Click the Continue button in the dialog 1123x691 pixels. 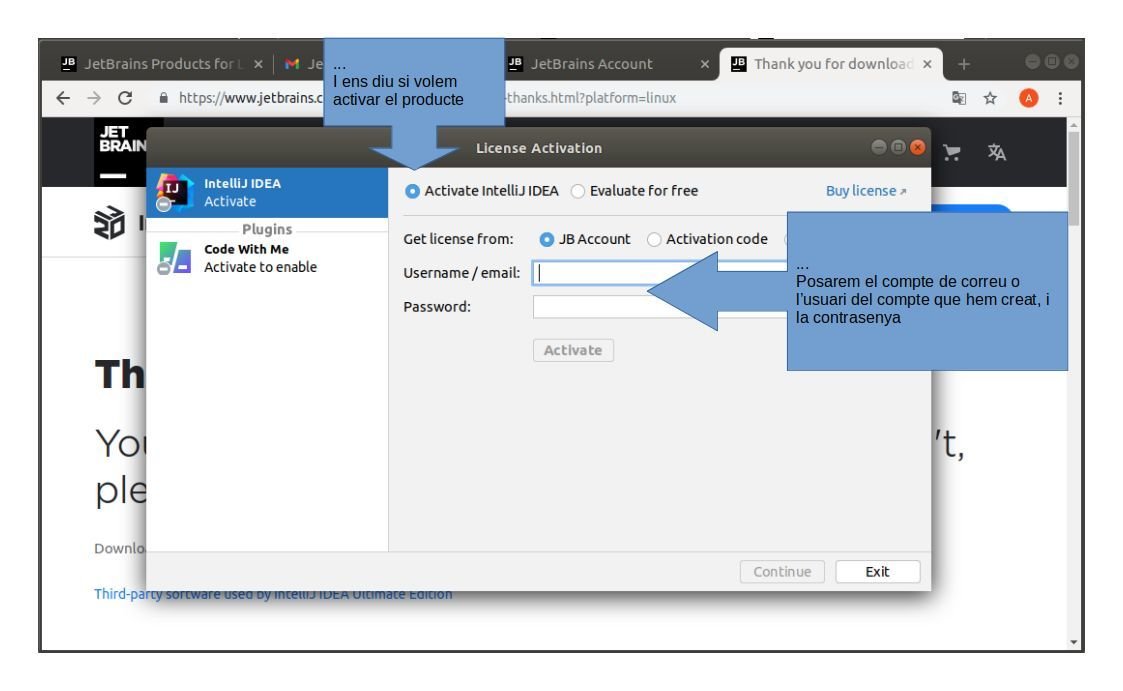(x=782, y=571)
